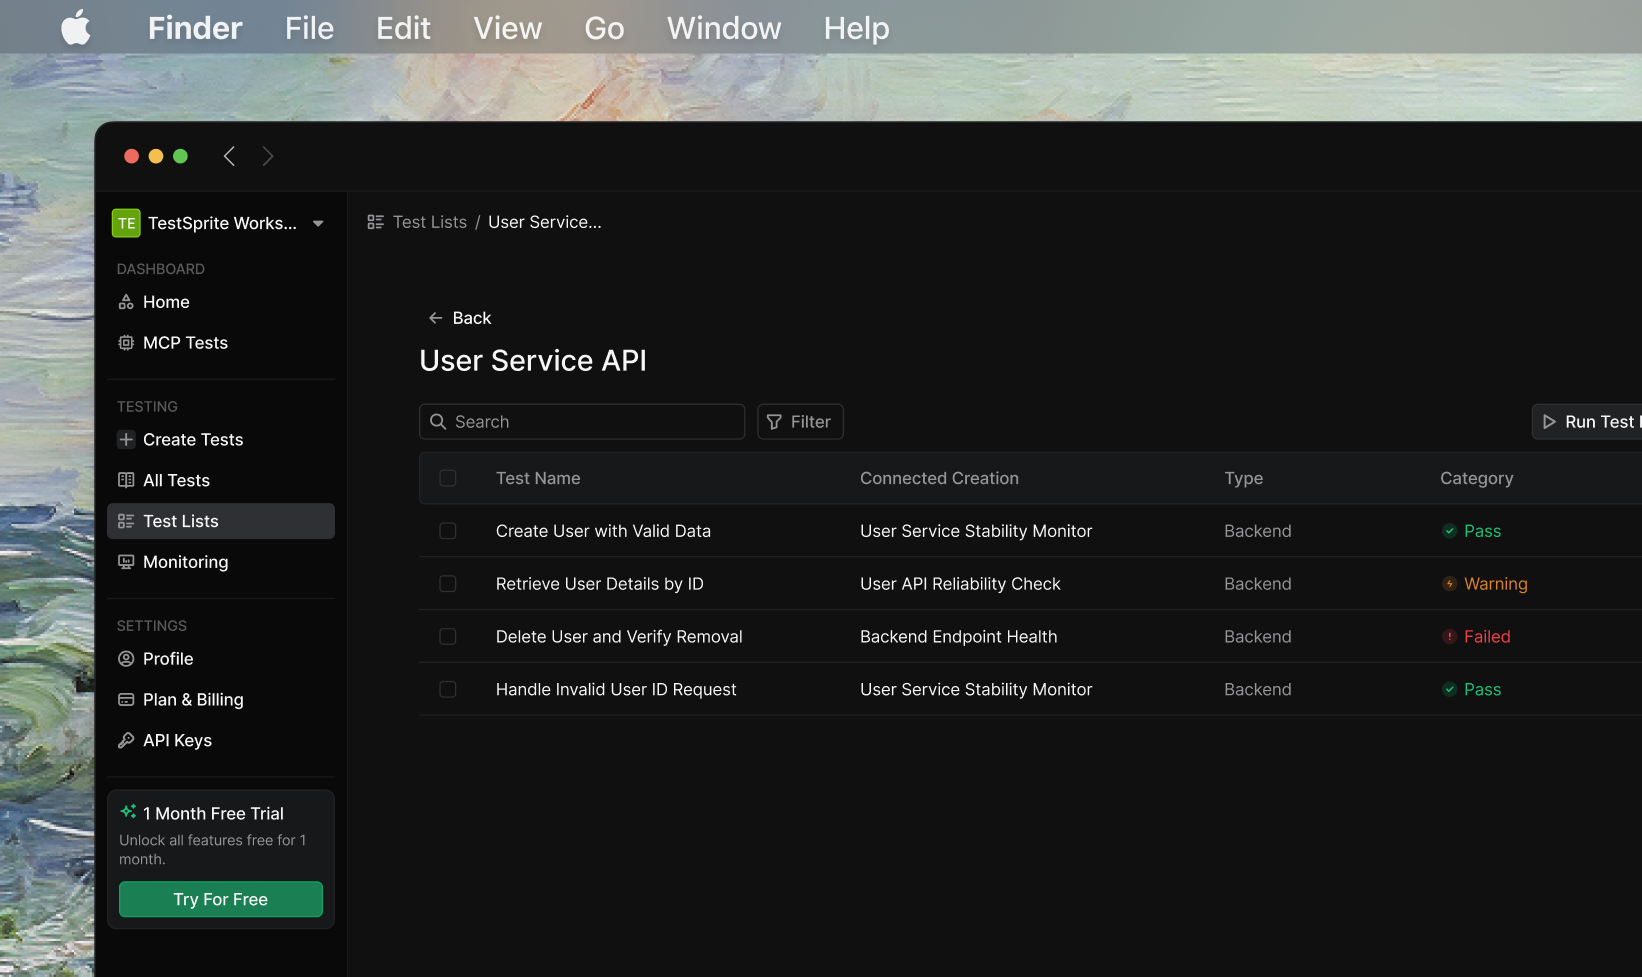Click the Run Test play icon
Viewport: 1642px width, 977px height.
[x=1549, y=422]
